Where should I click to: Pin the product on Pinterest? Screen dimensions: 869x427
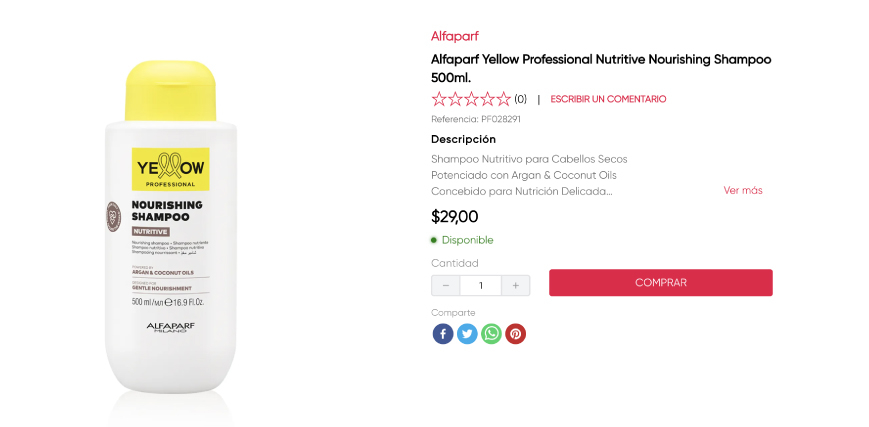pos(515,334)
